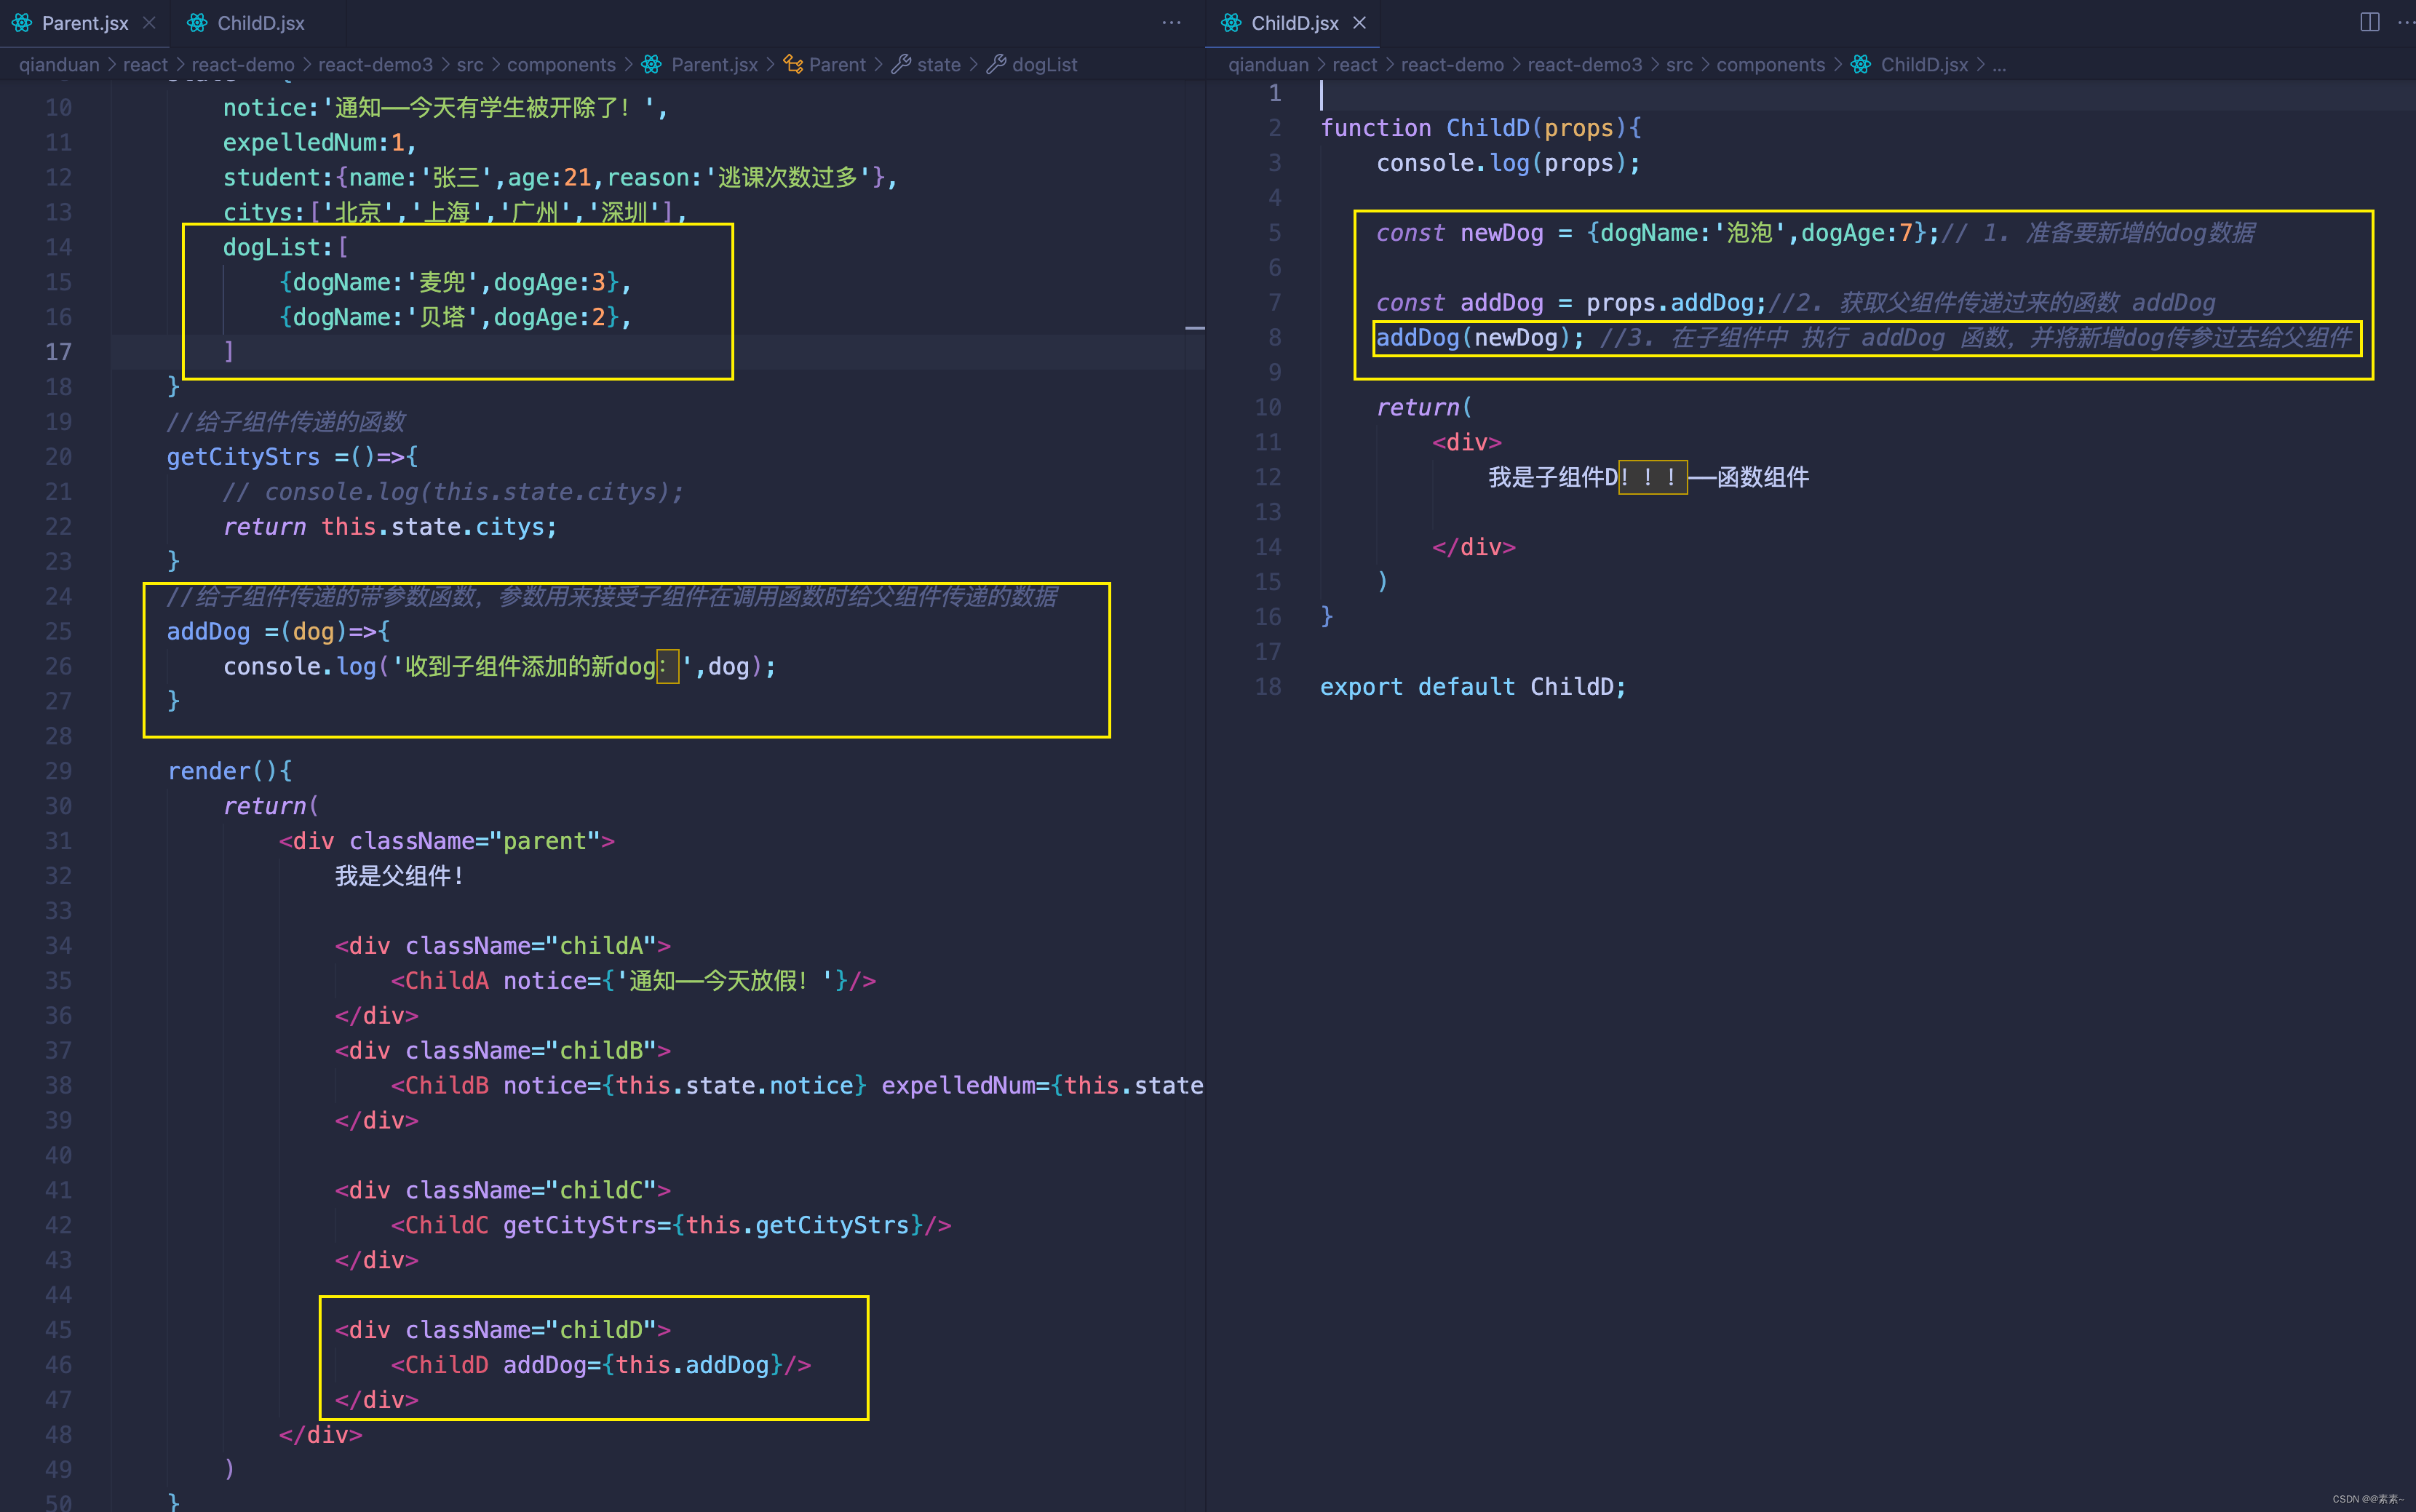Click '<div className="childA">' on line 34
2416x1512 pixels.
tap(503, 946)
